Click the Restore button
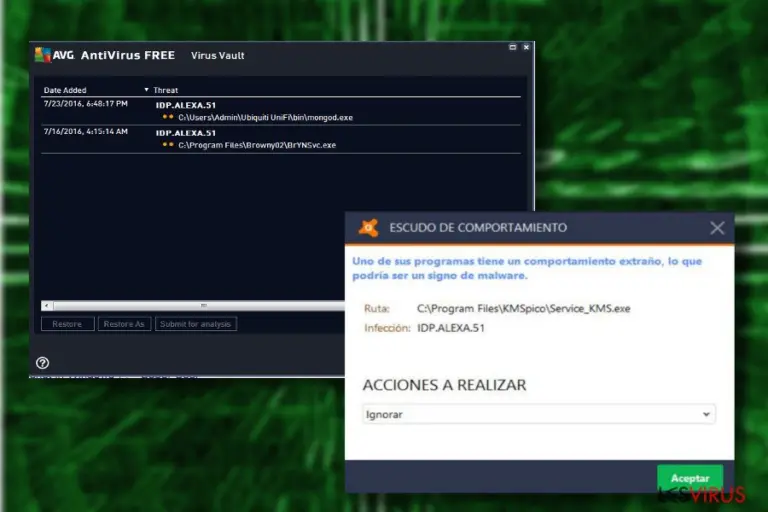The width and height of the screenshot is (768, 512). point(68,324)
